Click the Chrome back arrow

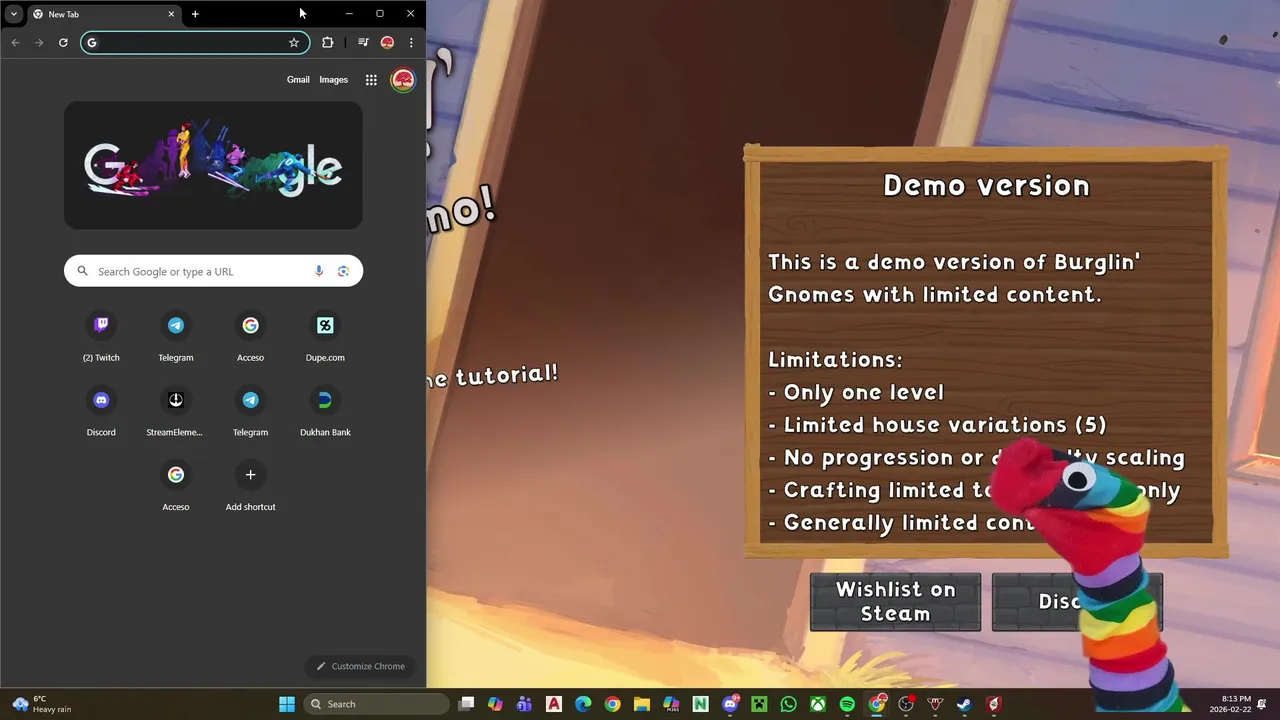[15, 42]
